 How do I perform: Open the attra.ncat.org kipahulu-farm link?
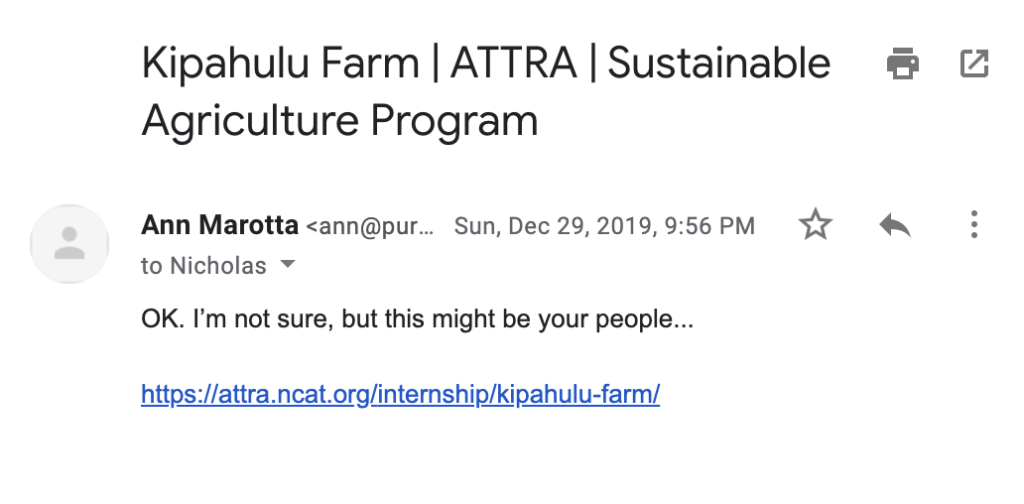coord(400,394)
